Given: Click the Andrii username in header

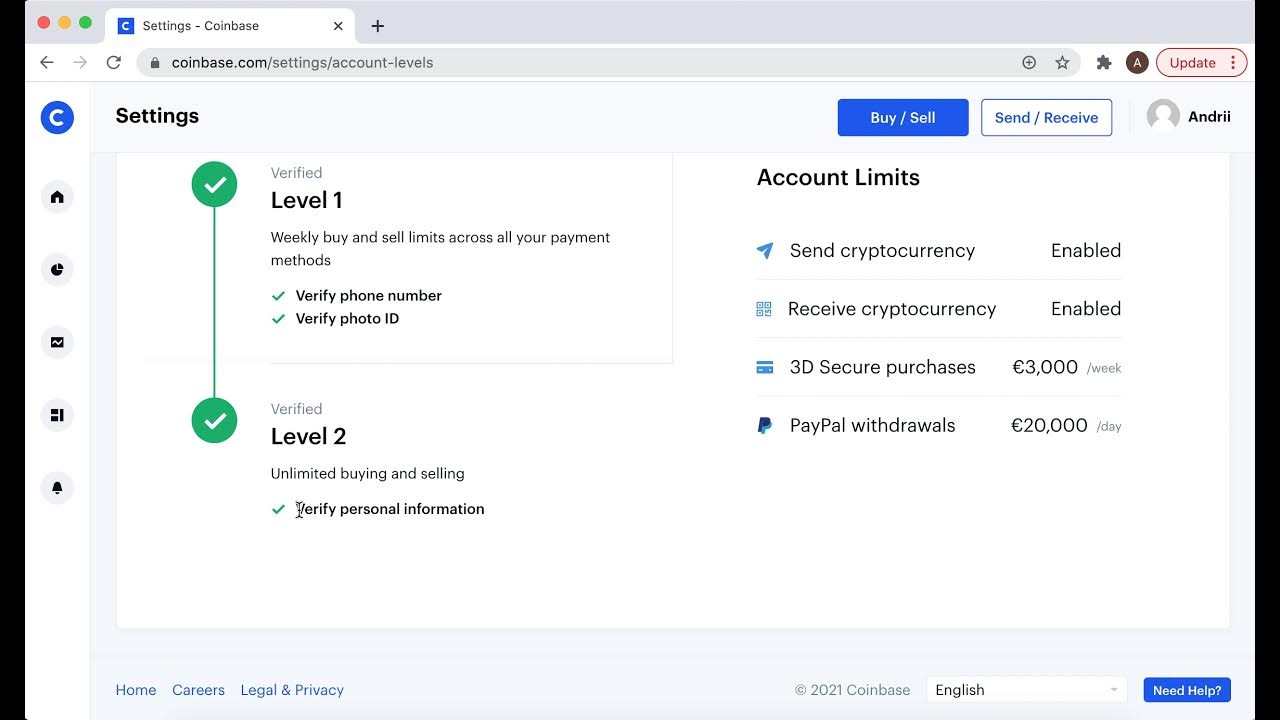Looking at the screenshot, I should [1209, 116].
